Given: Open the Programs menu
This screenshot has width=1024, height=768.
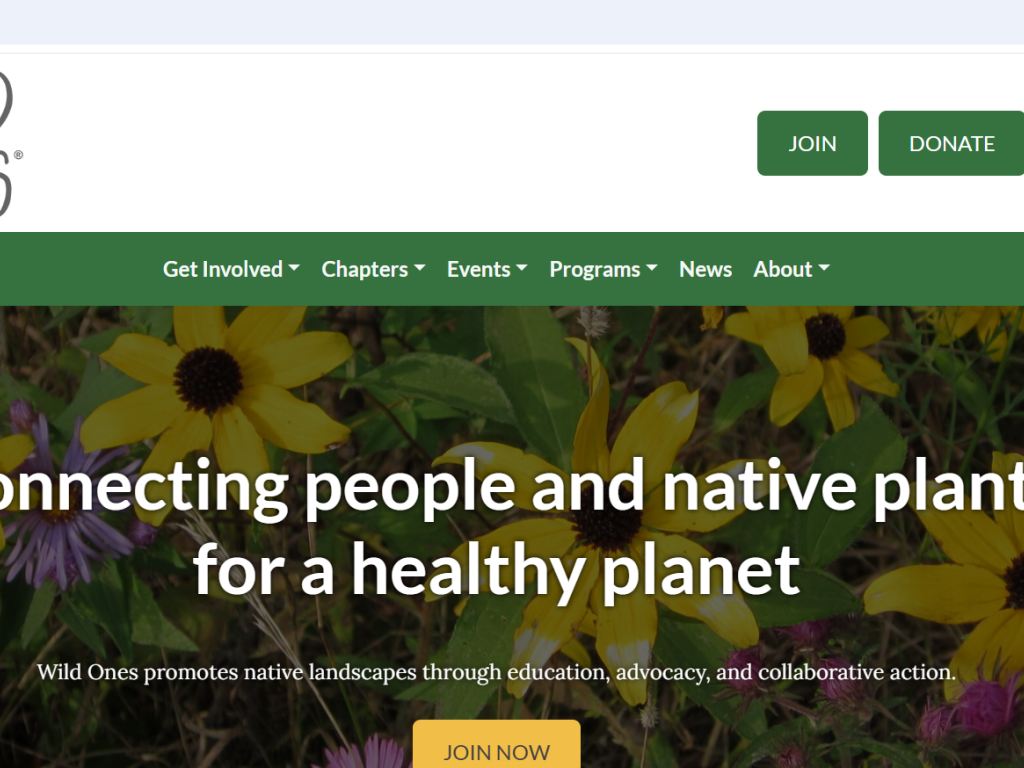Looking at the screenshot, I should 603,269.
